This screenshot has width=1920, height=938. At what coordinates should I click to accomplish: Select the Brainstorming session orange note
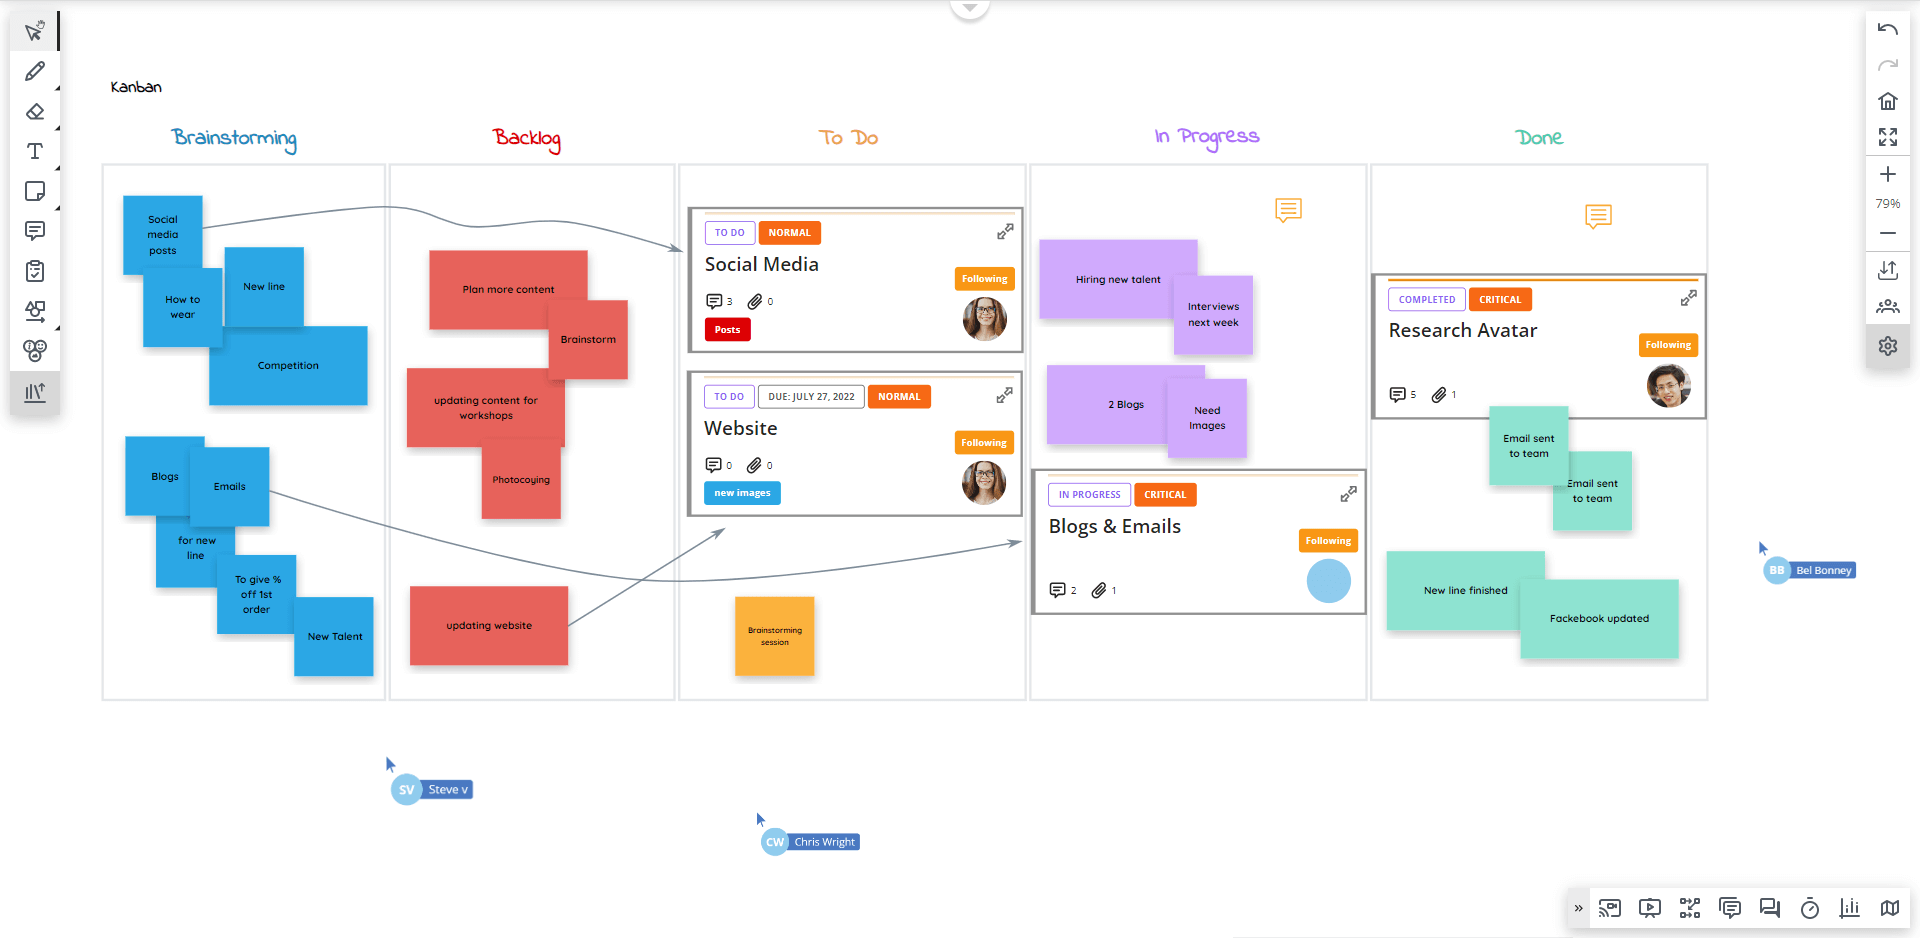tap(774, 637)
